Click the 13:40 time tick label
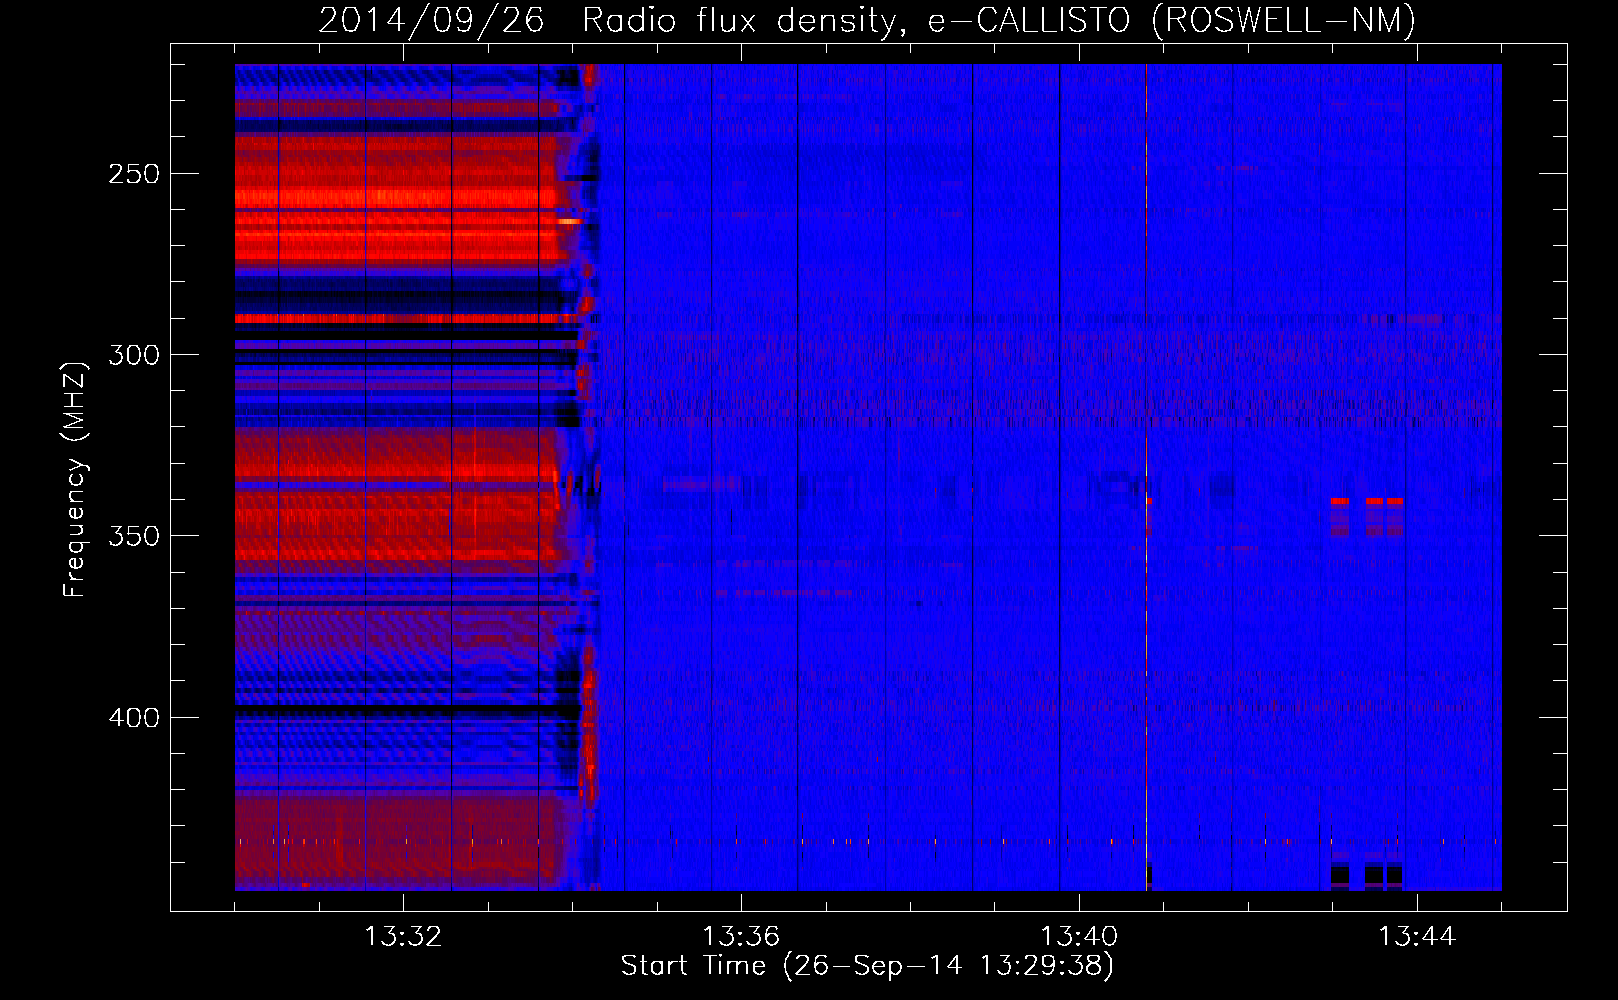The image size is (1618, 1000). tap(1079, 937)
